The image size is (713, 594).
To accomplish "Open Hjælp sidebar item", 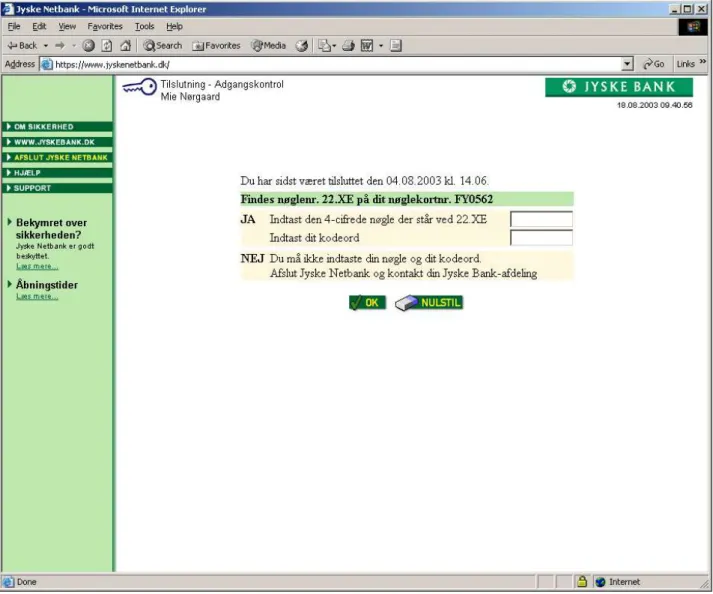I will pos(57,173).
